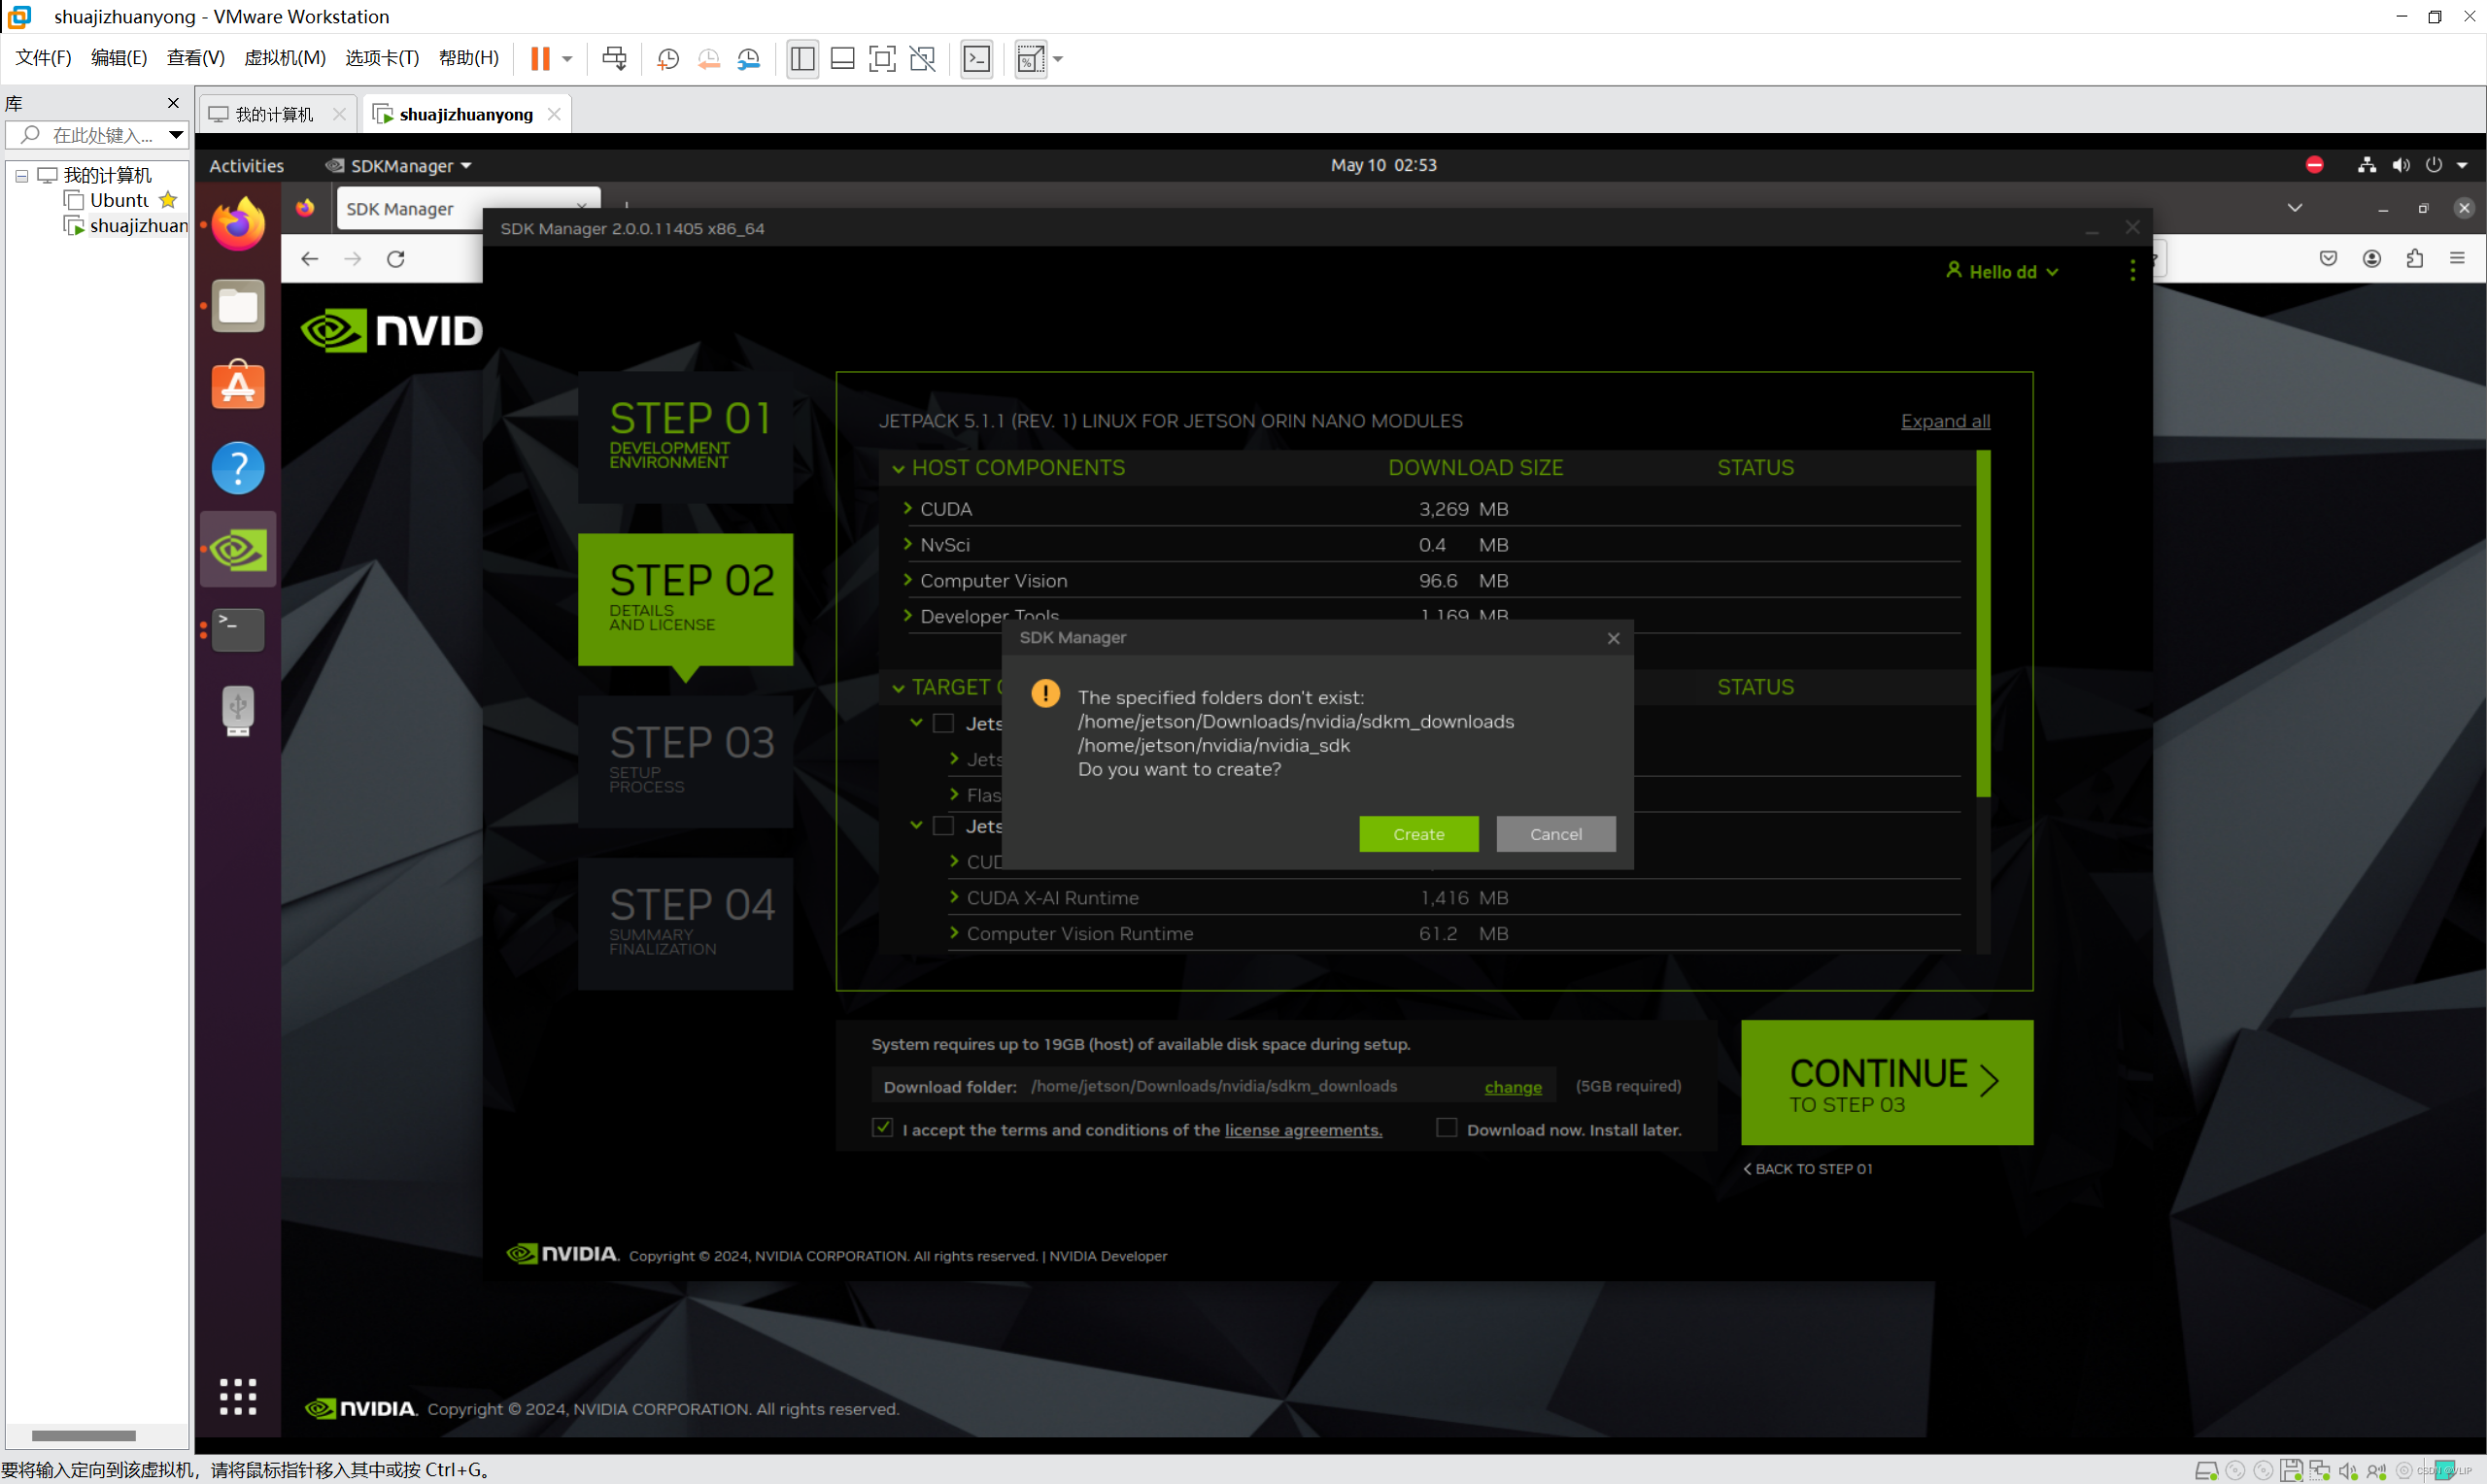Click the take snapshot toolbar icon
2487x1484 pixels.
(668, 59)
